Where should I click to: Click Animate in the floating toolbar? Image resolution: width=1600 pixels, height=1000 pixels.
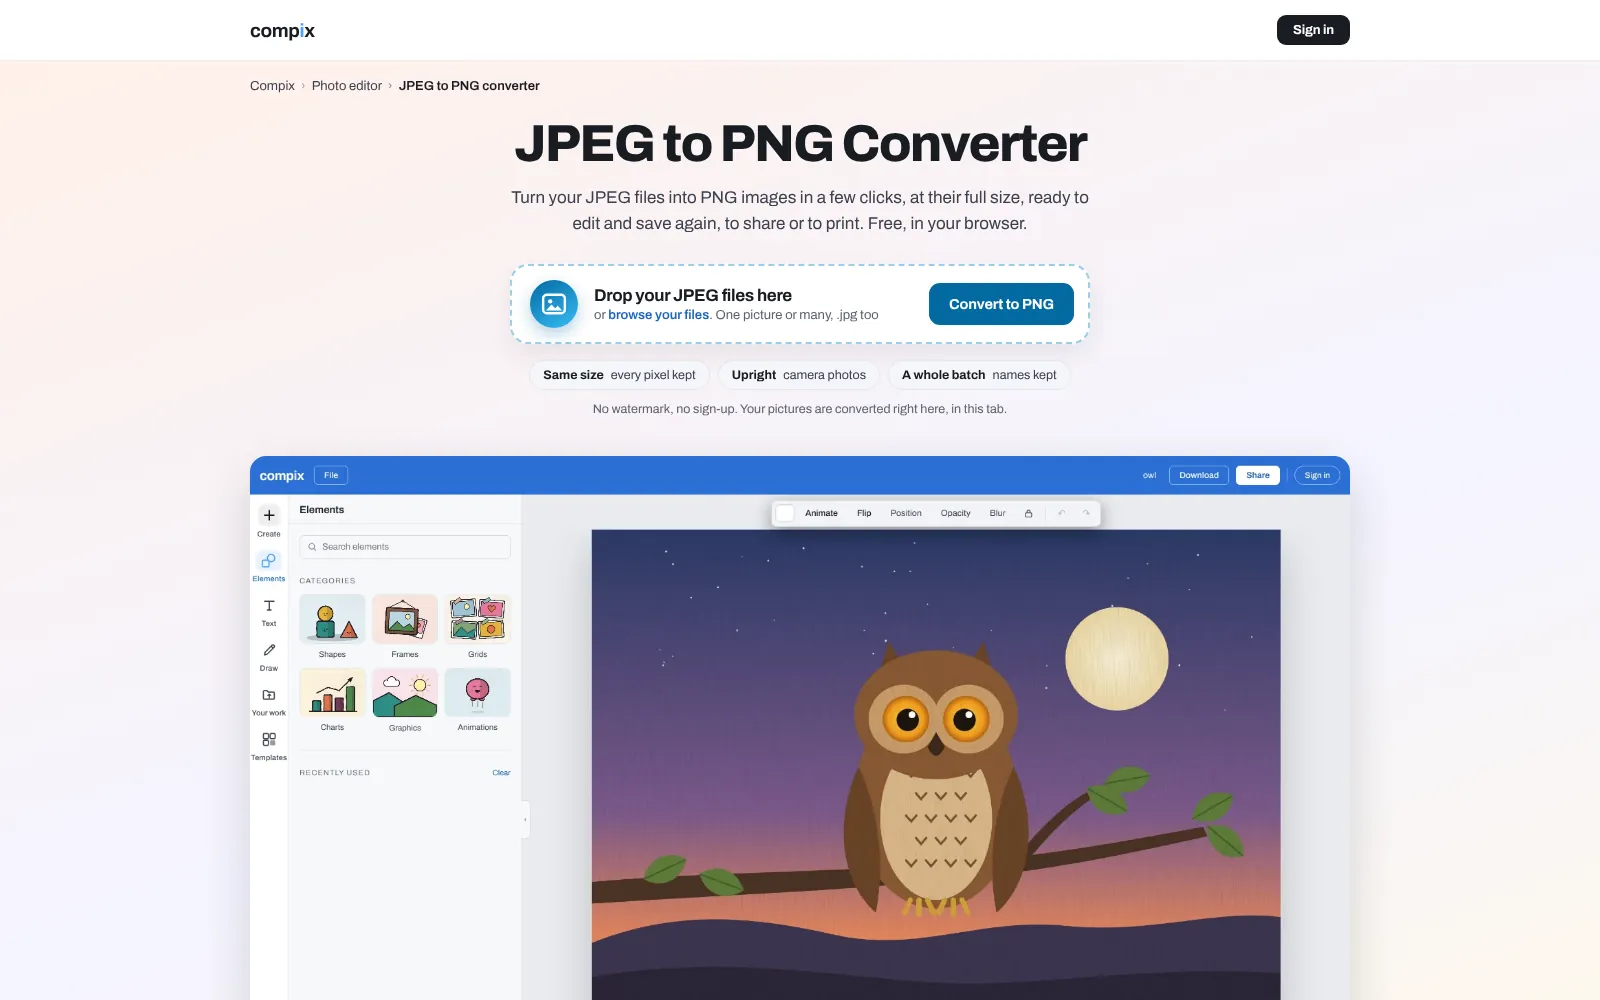[821, 513]
